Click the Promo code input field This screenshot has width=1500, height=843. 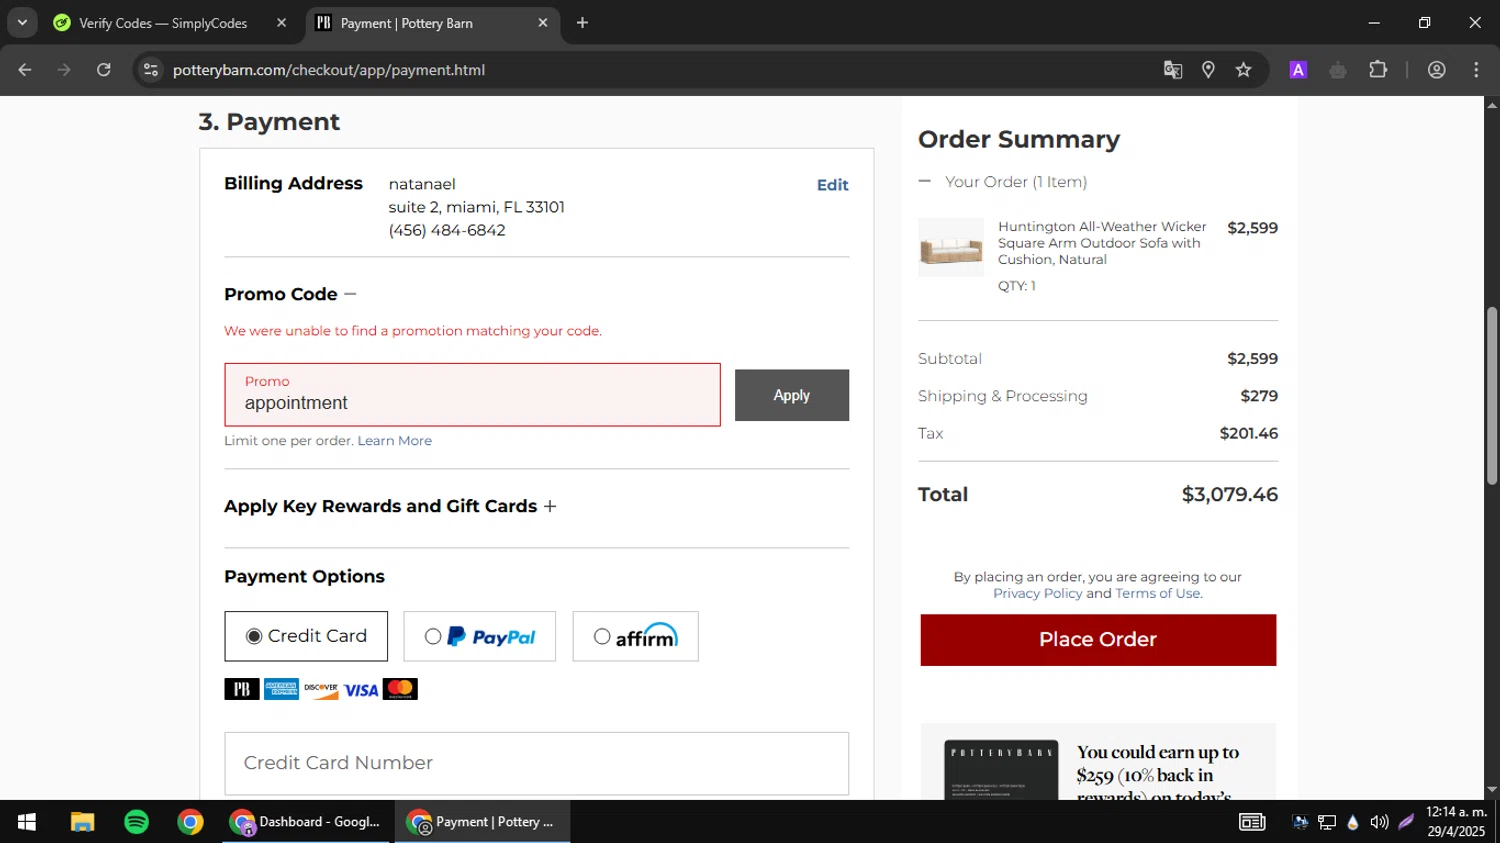pos(472,395)
